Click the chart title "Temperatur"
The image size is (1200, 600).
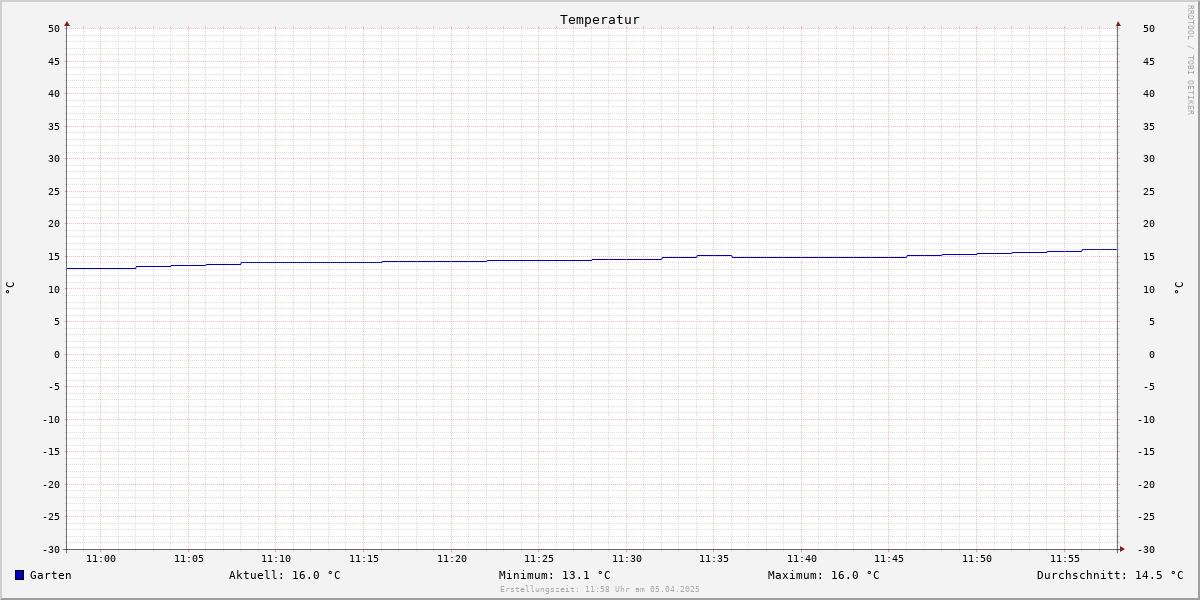coord(600,19)
